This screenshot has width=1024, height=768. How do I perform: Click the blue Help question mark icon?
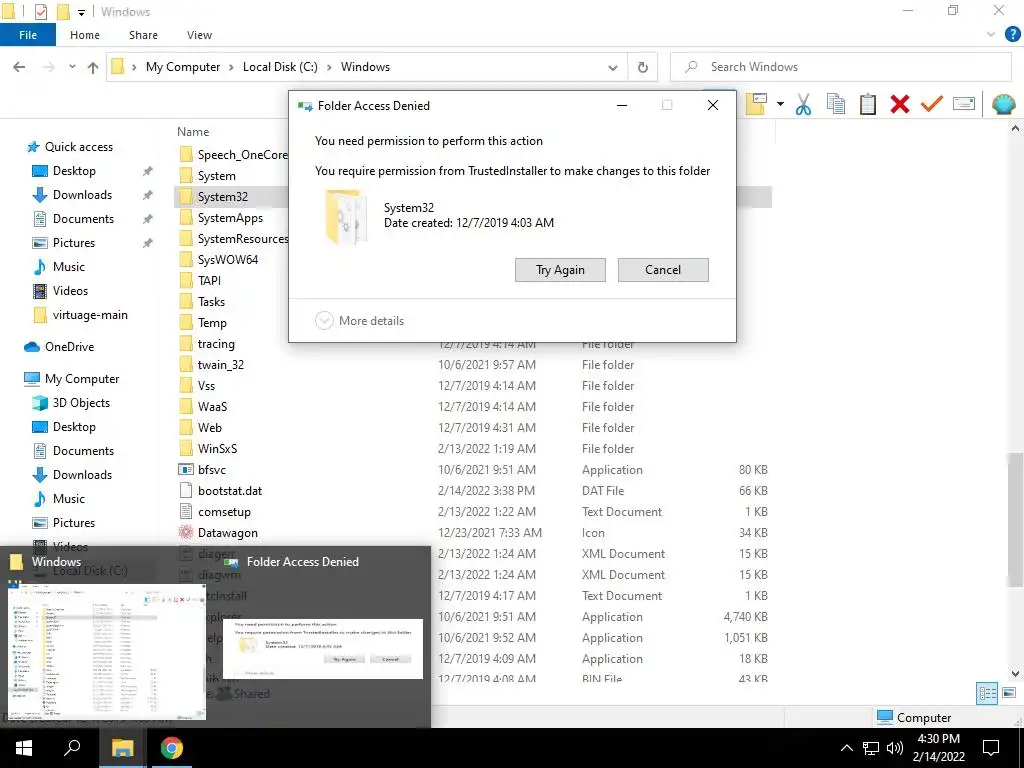pyautogui.click(x=1012, y=35)
